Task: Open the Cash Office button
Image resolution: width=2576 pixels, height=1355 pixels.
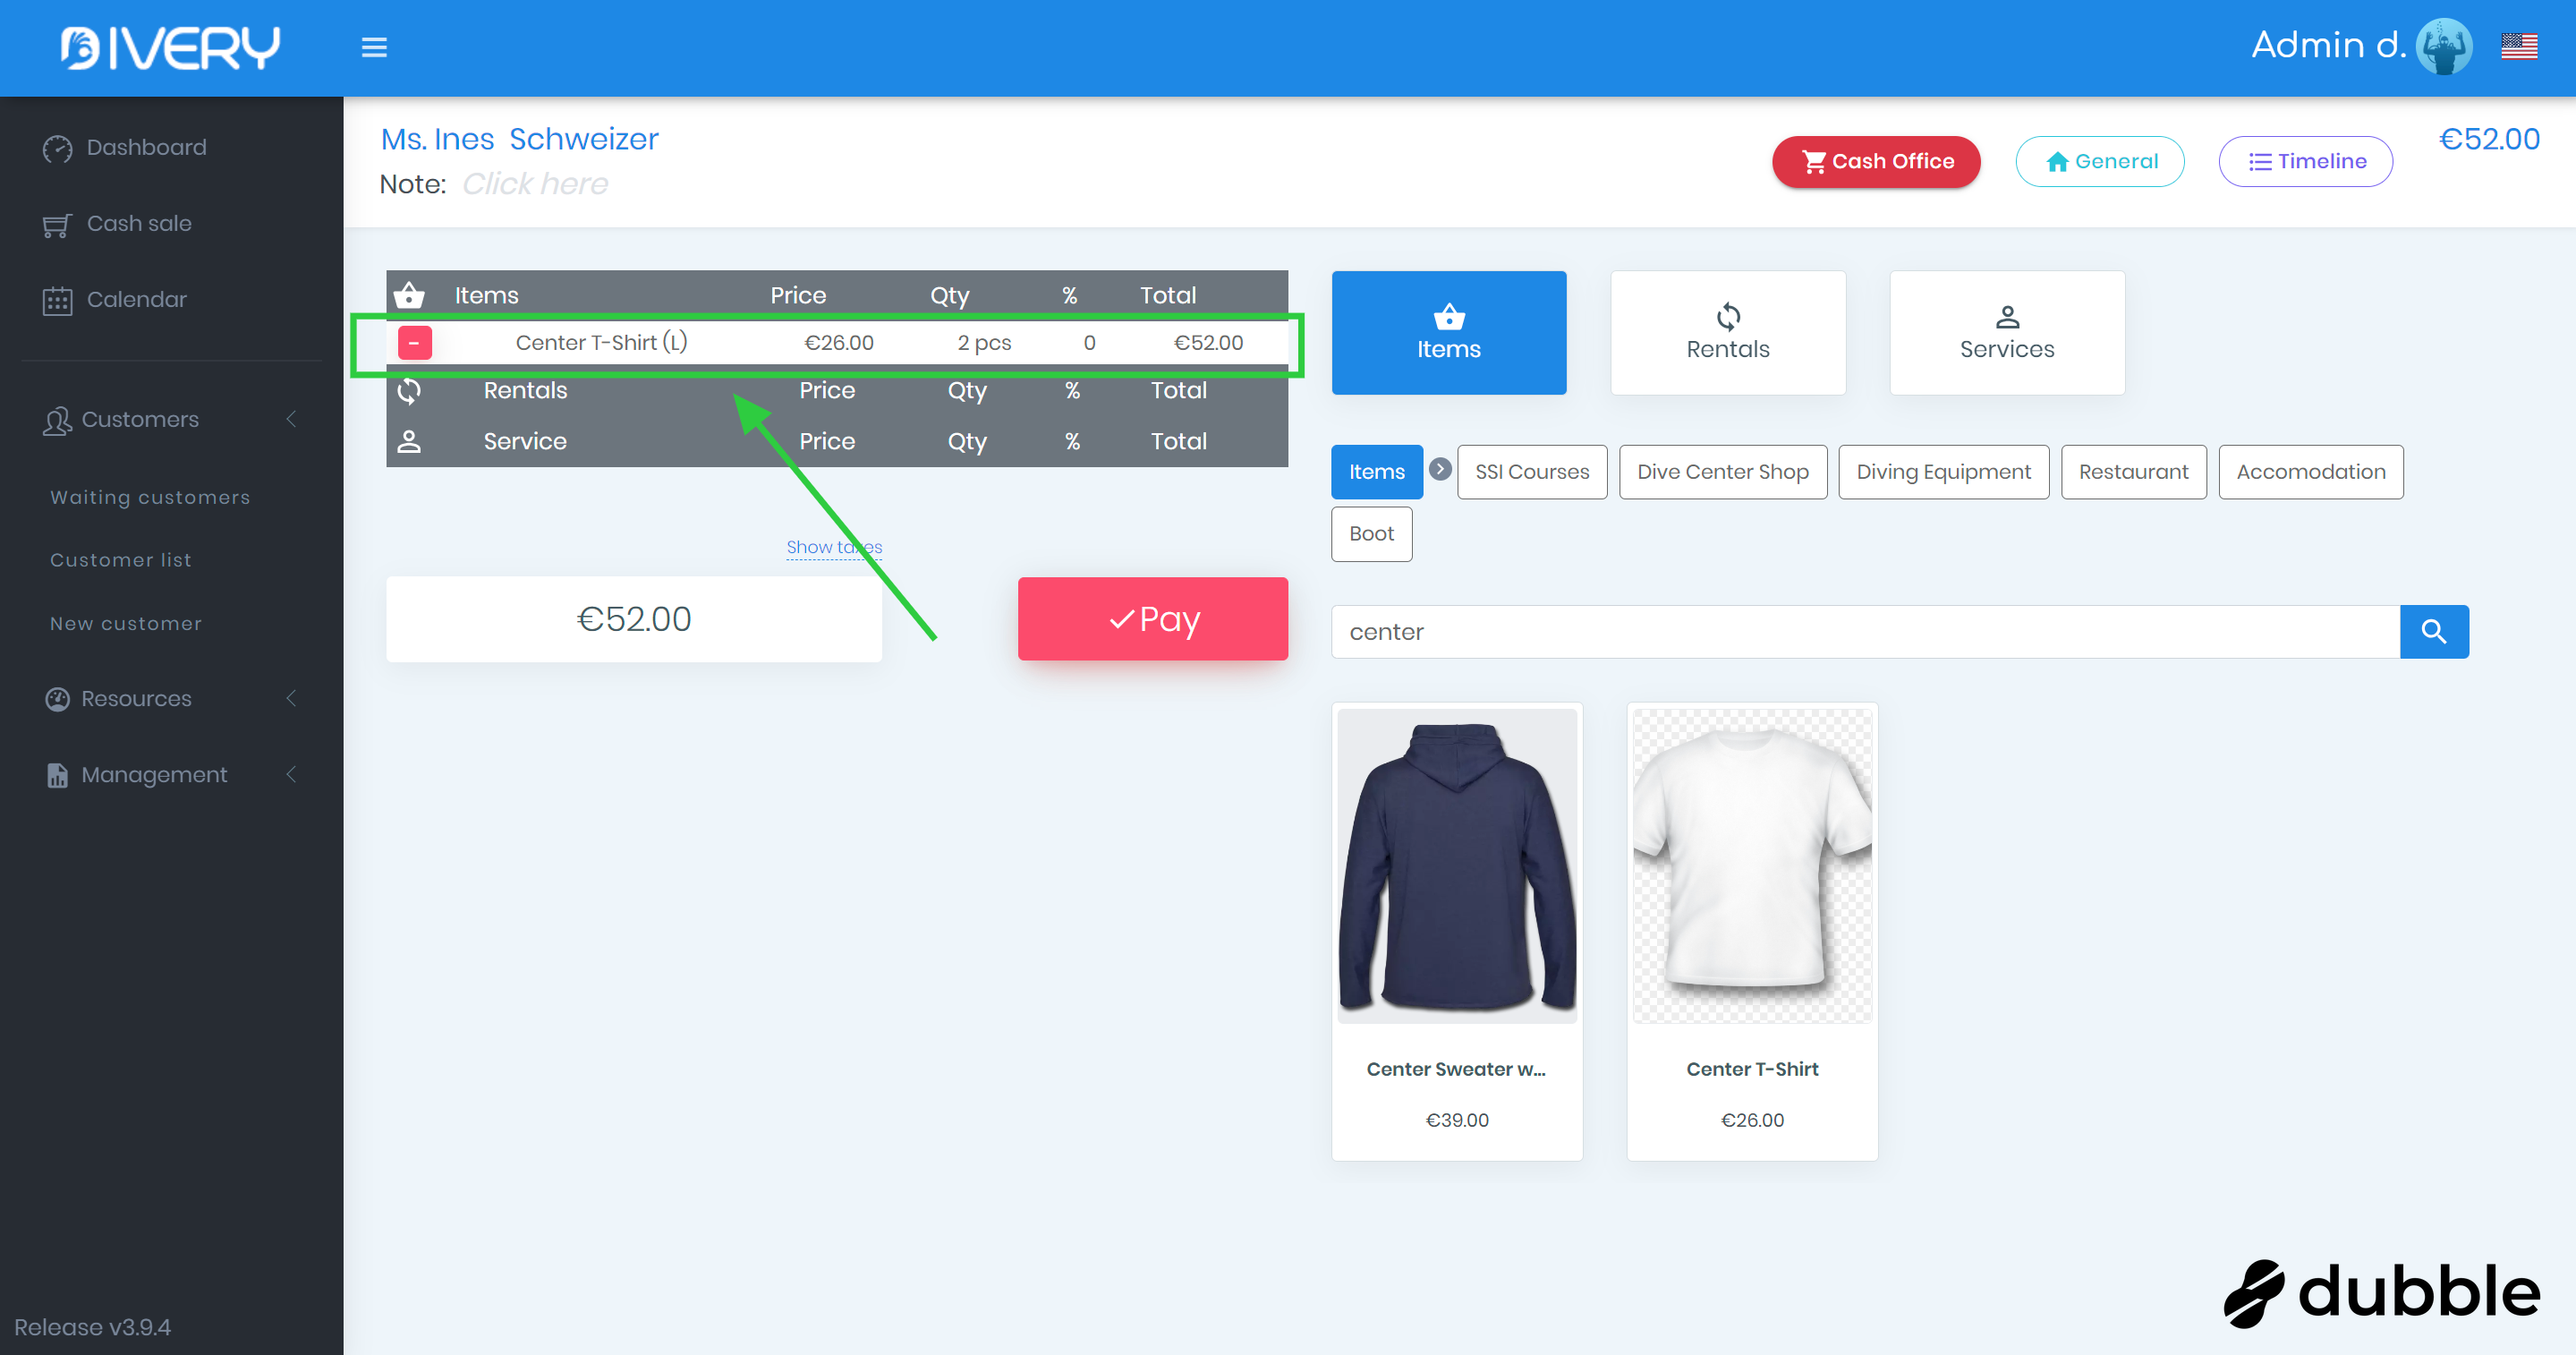Action: [1876, 162]
